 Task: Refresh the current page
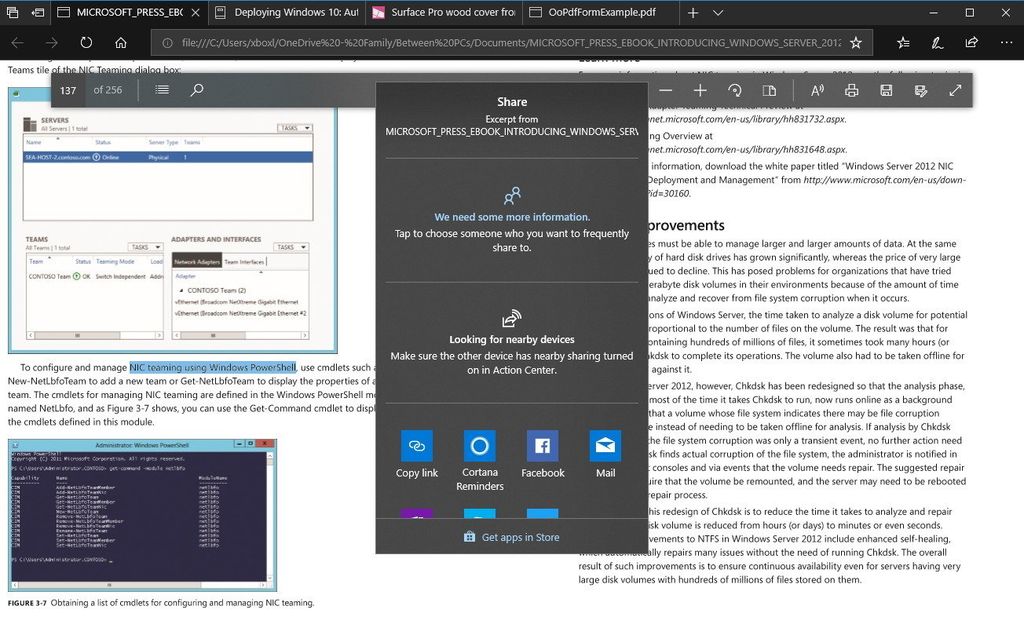(x=86, y=43)
